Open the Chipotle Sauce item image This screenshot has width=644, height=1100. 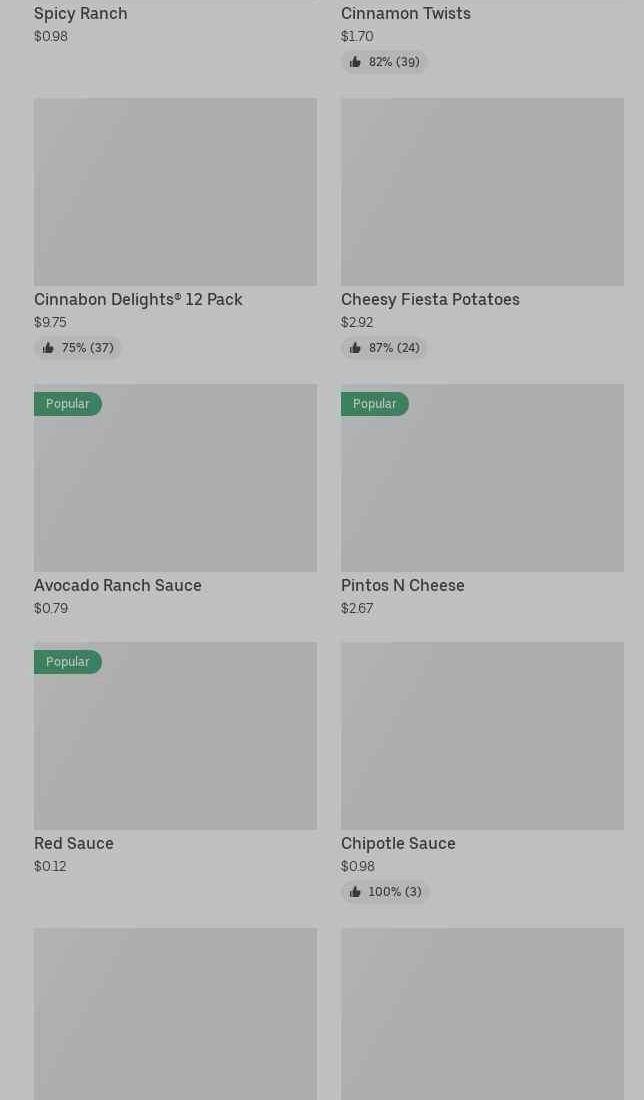pyautogui.click(x=482, y=736)
